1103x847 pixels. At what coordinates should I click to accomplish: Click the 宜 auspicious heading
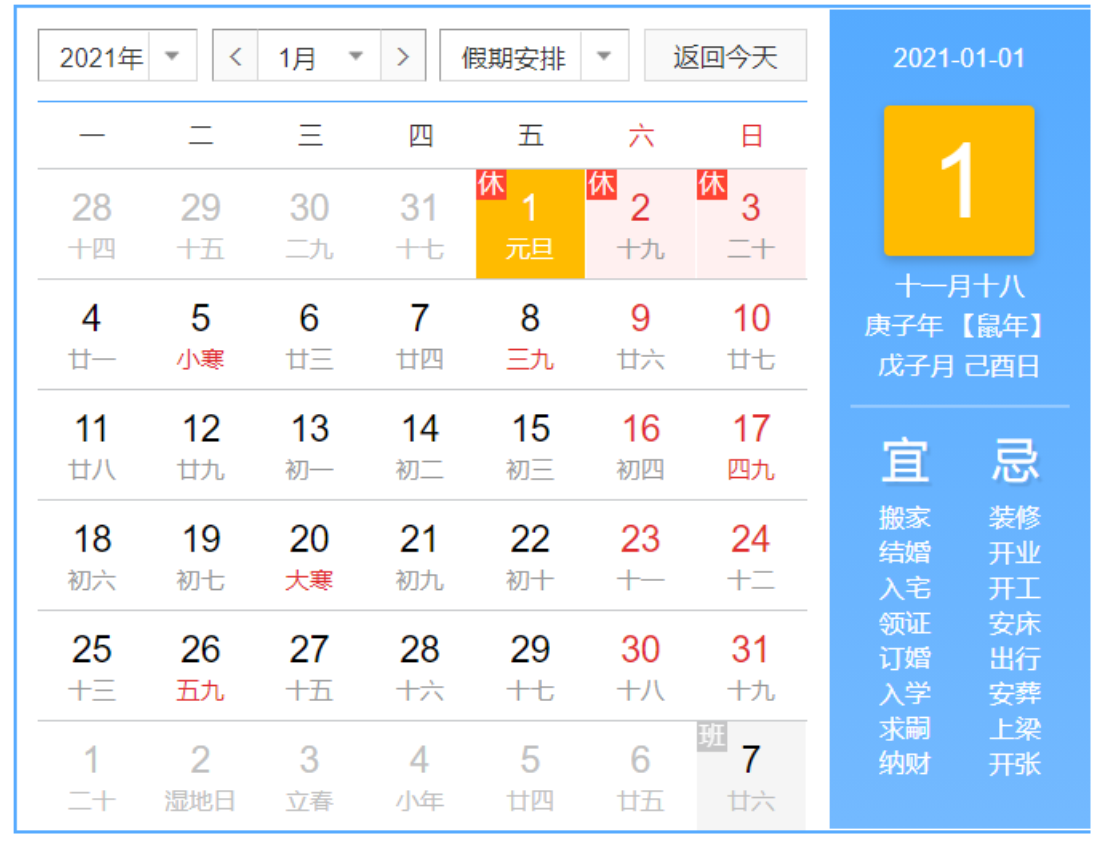tap(904, 460)
